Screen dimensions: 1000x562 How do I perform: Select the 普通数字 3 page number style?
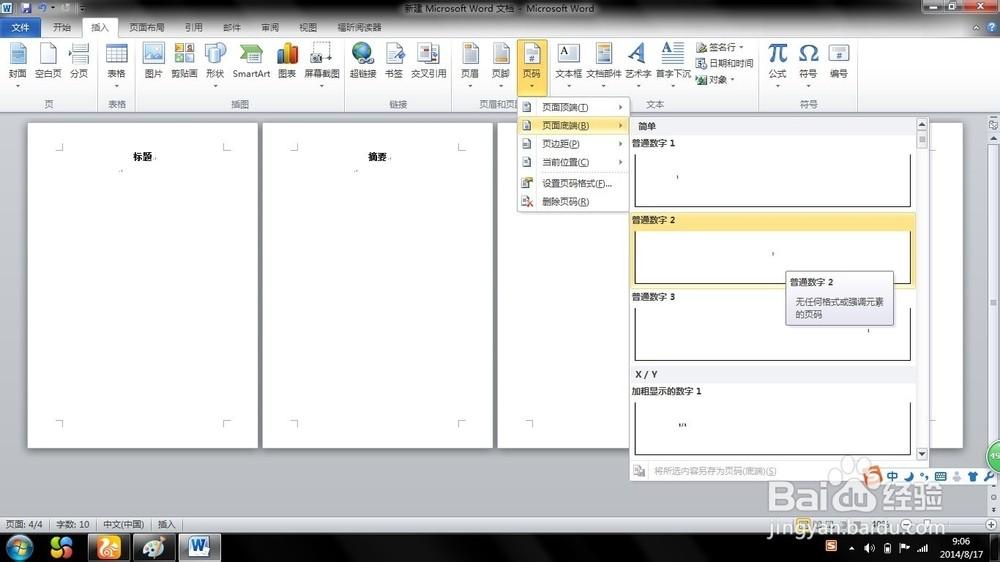click(771, 332)
